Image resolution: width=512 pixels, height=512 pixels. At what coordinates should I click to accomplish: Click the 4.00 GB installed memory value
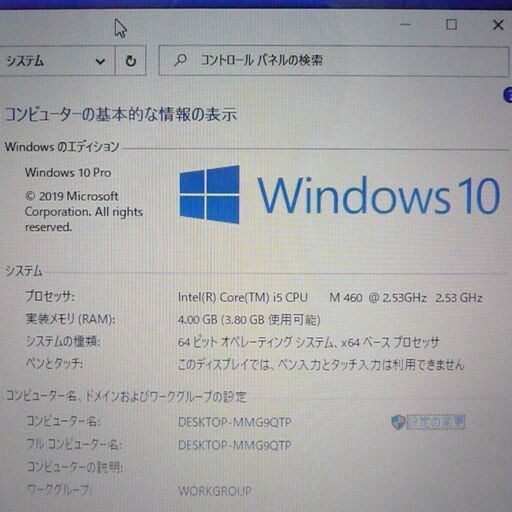point(249,320)
